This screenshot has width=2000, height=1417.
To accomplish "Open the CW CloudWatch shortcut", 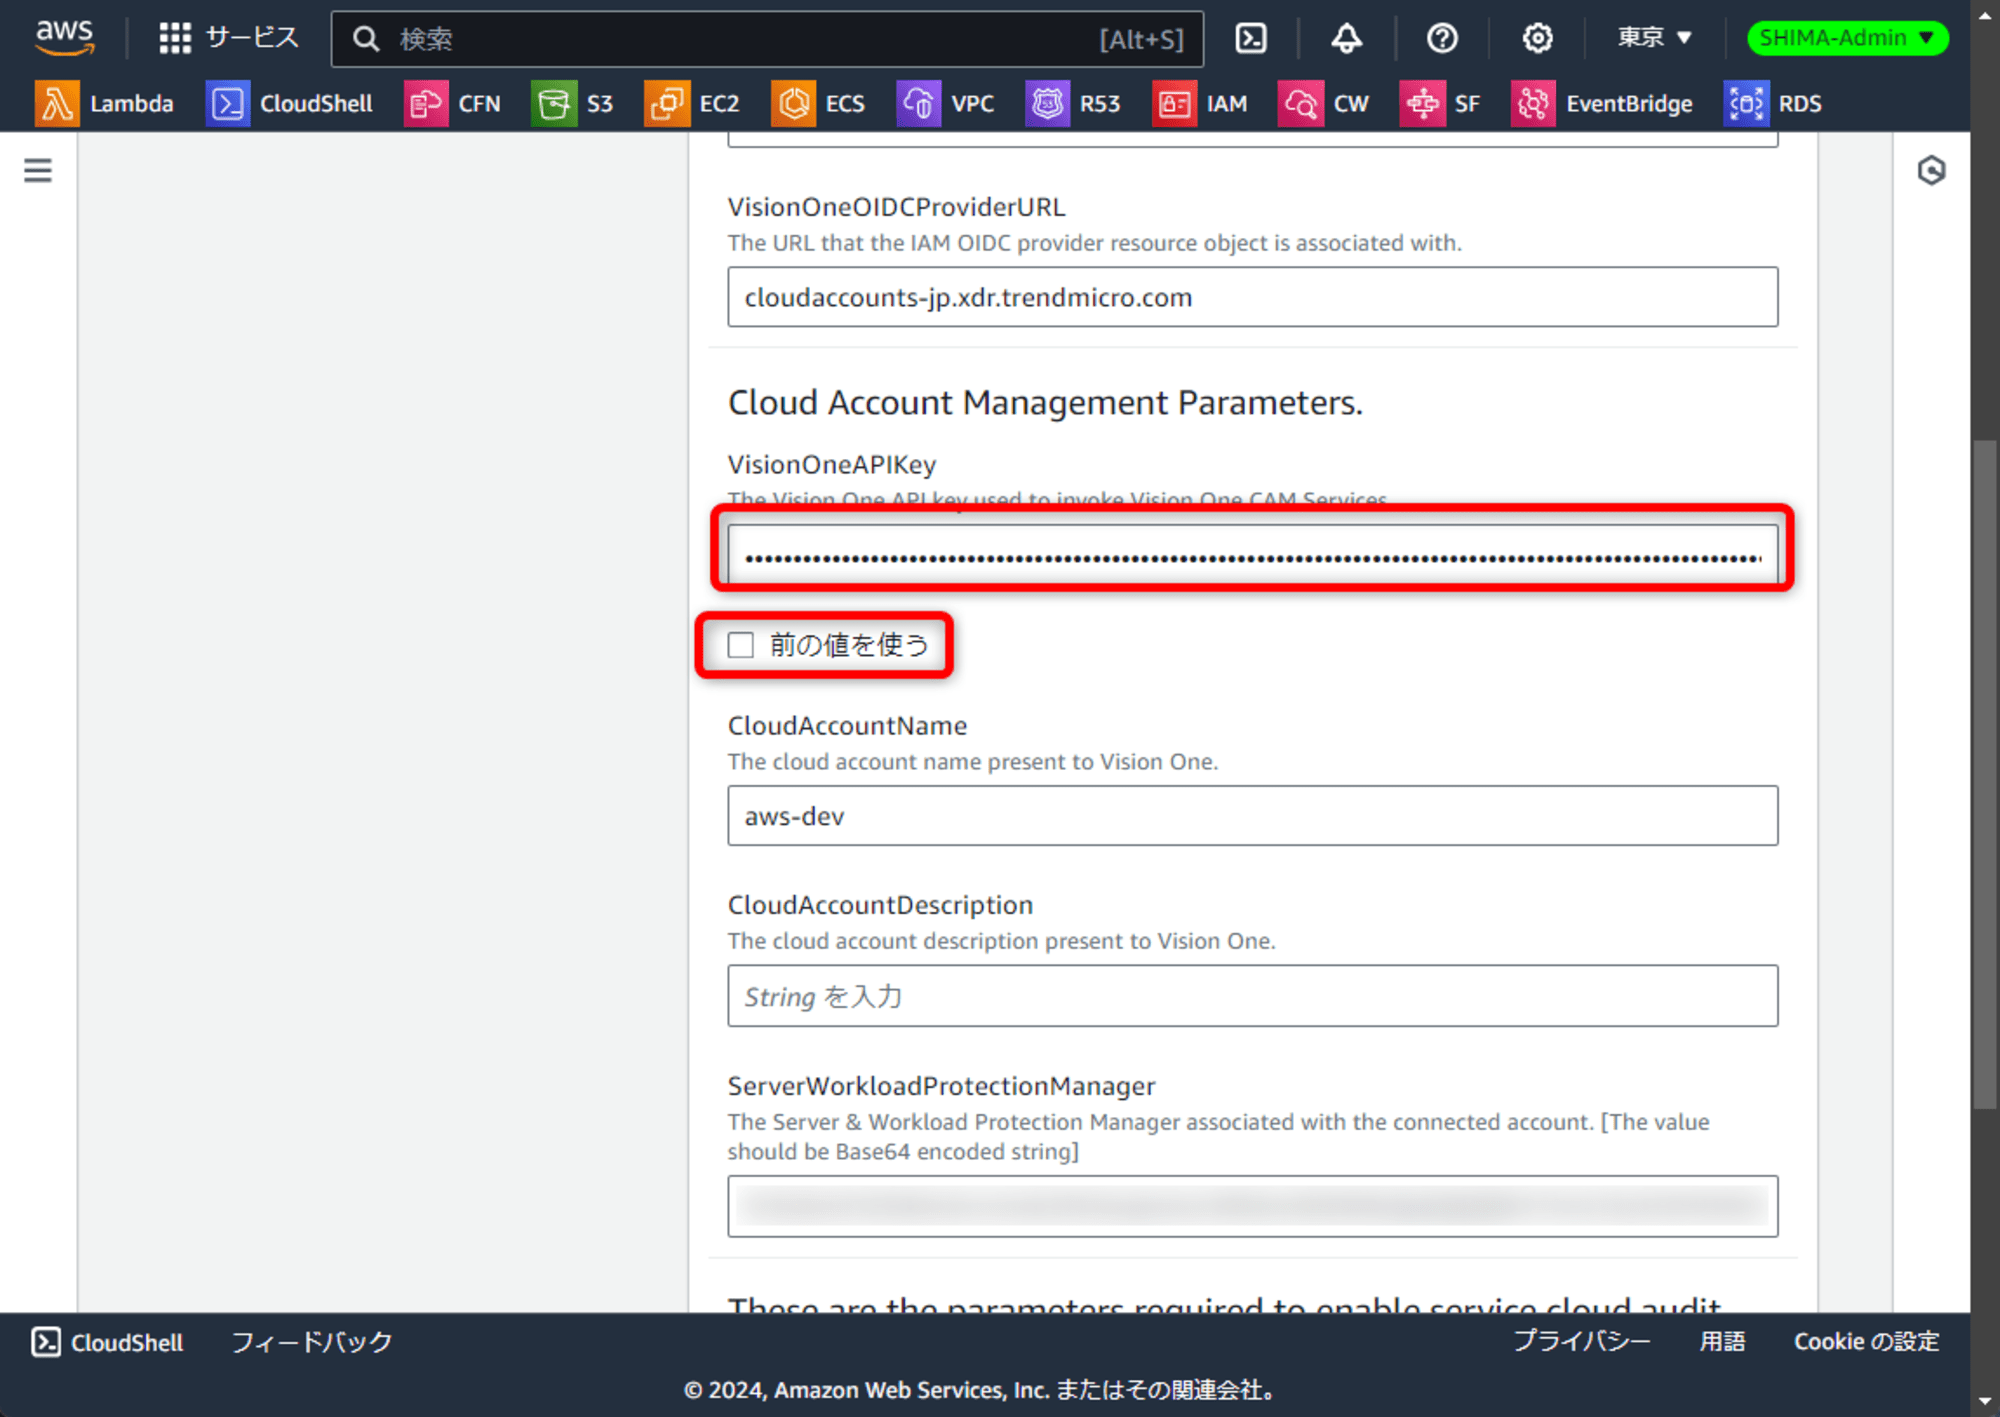I will 1324,103.
